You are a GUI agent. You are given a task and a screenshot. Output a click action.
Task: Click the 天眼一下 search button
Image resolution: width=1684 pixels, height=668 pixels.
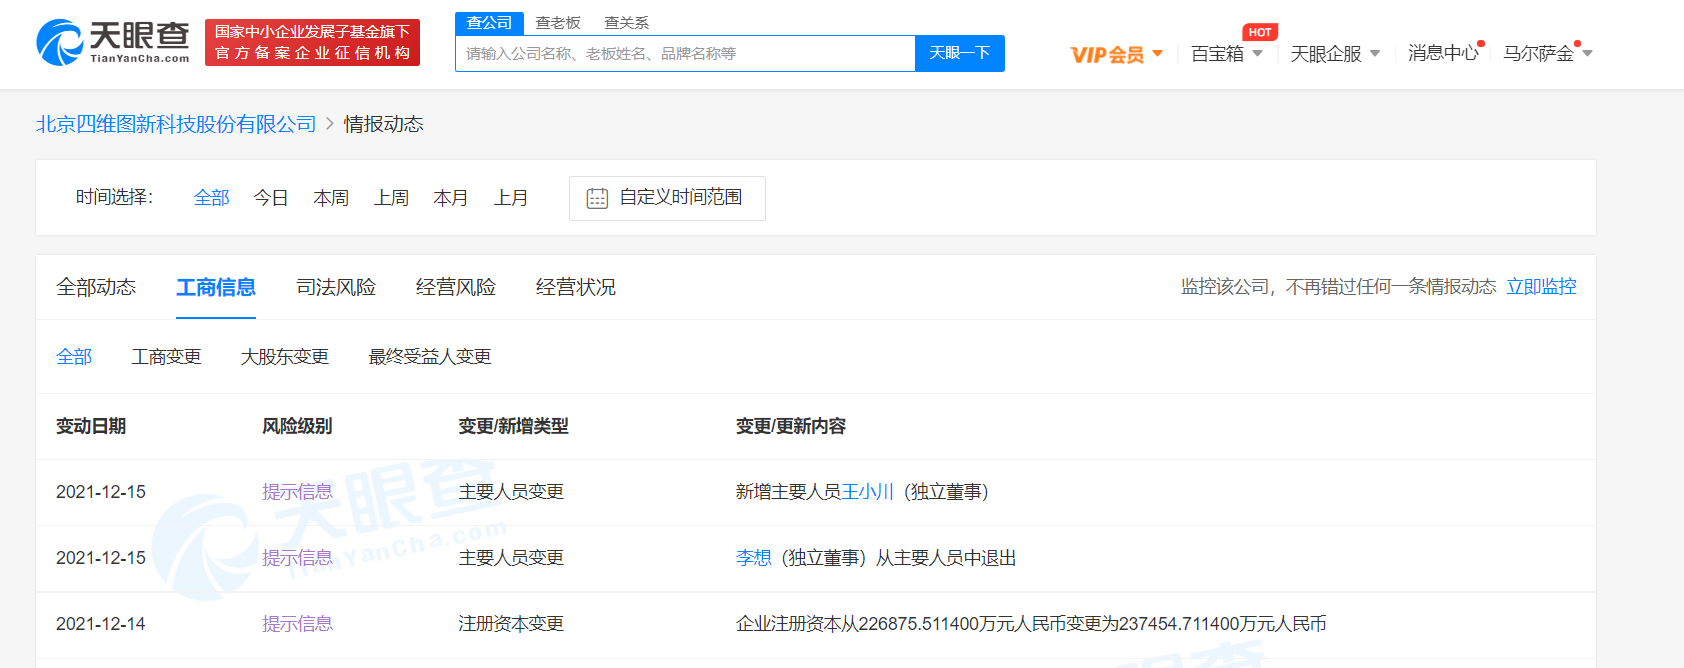click(x=960, y=54)
